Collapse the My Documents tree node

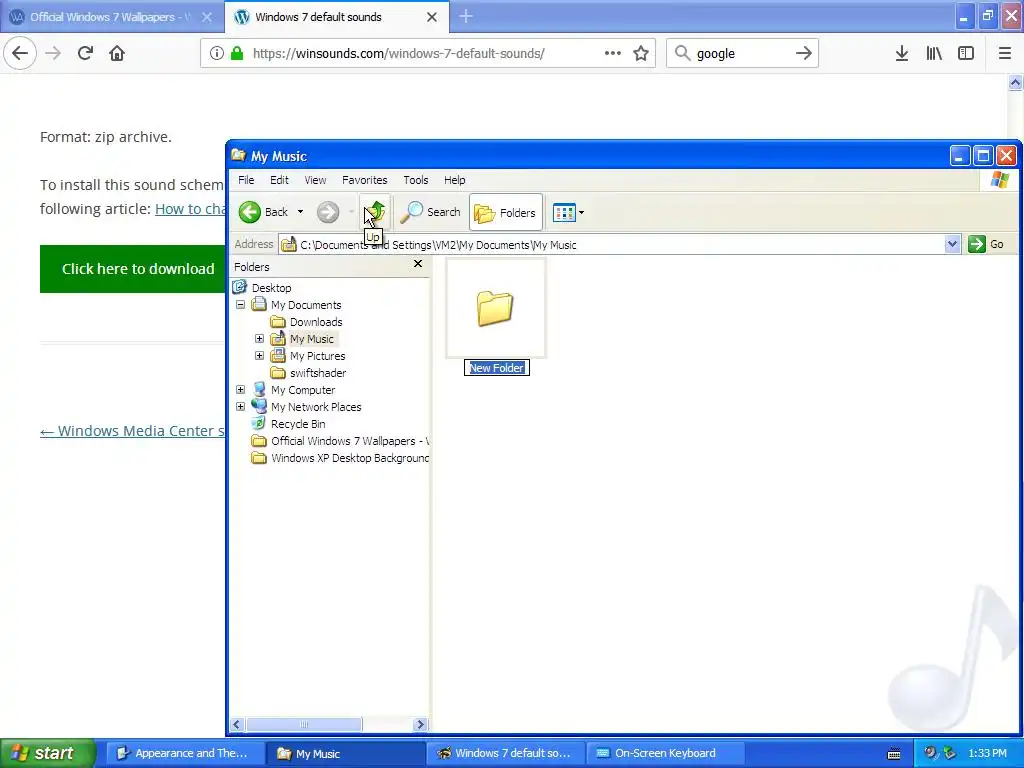point(240,304)
